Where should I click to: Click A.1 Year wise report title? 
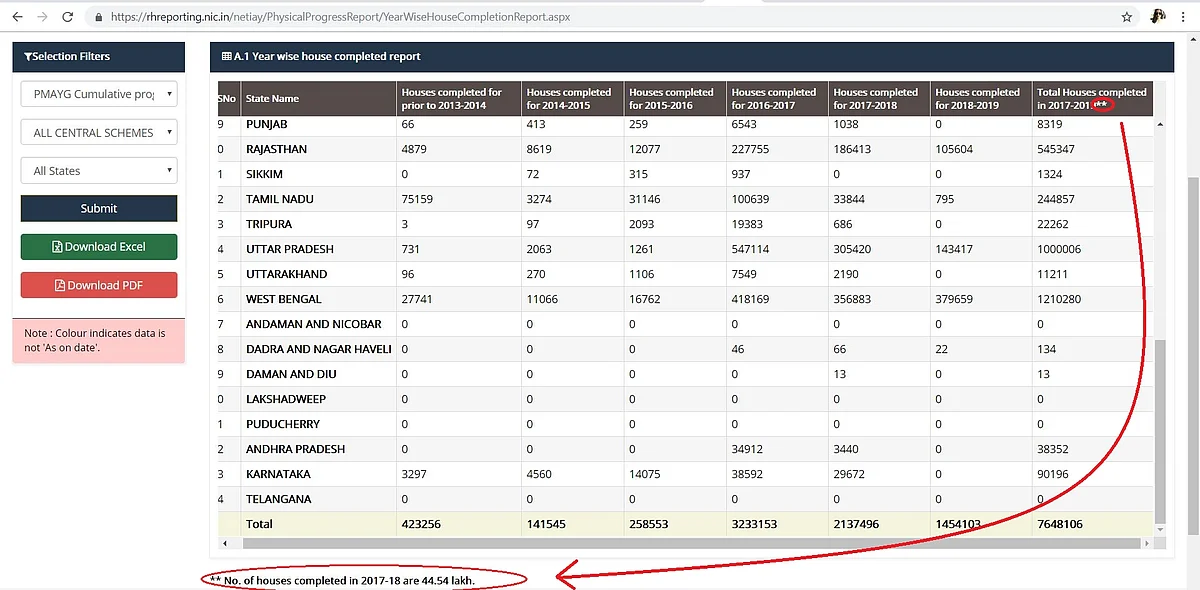click(x=321, y=56)
